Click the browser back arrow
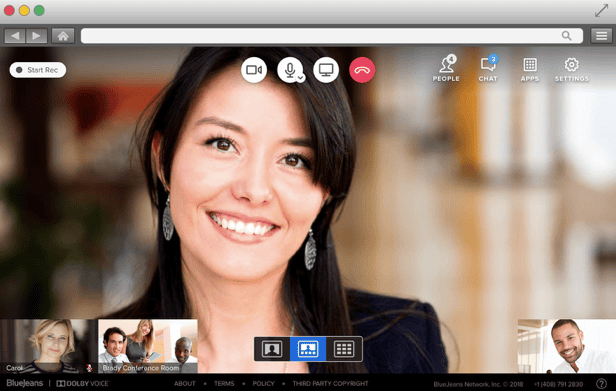 (x=15, y=36)
